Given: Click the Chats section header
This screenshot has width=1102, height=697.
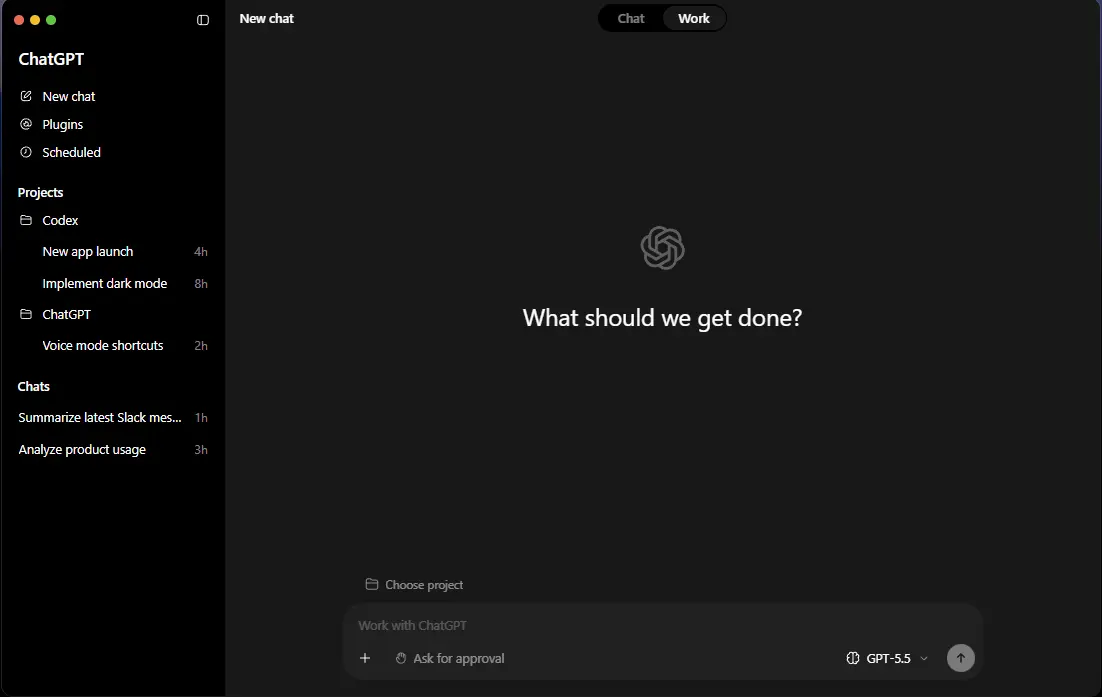Looking at the screenshot, I should 34,386.
